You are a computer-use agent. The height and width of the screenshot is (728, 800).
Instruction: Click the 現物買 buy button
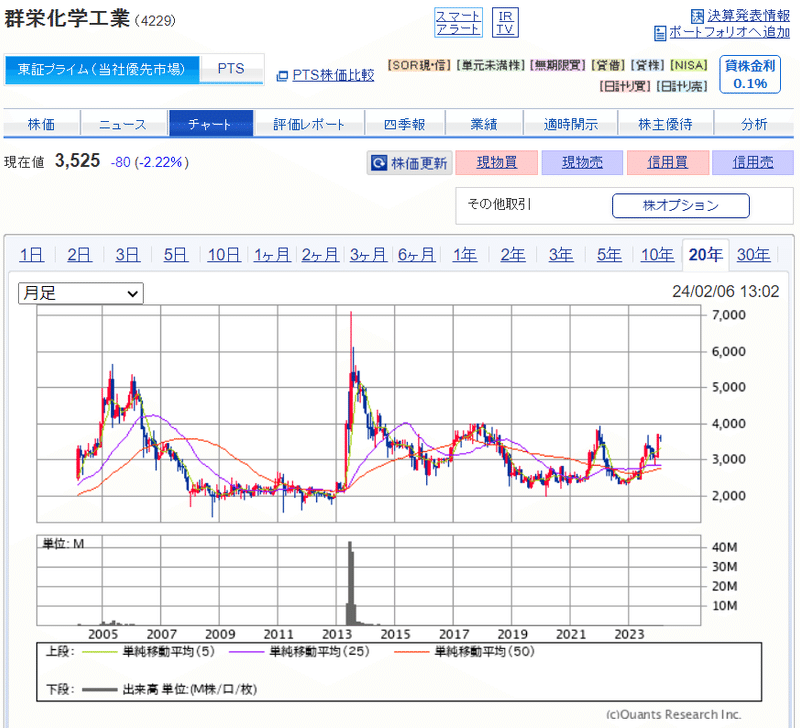[x=497, y=162]
